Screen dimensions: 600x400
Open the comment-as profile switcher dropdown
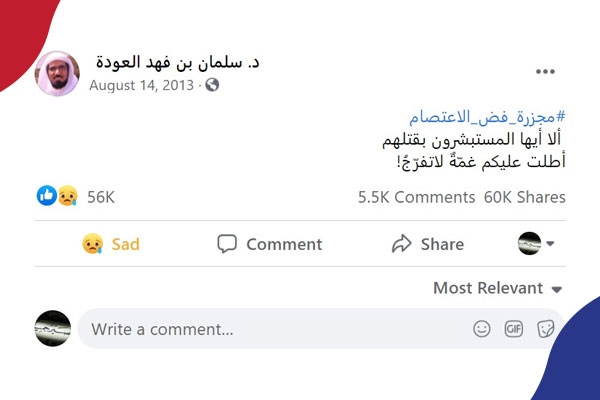pos(536,243)
